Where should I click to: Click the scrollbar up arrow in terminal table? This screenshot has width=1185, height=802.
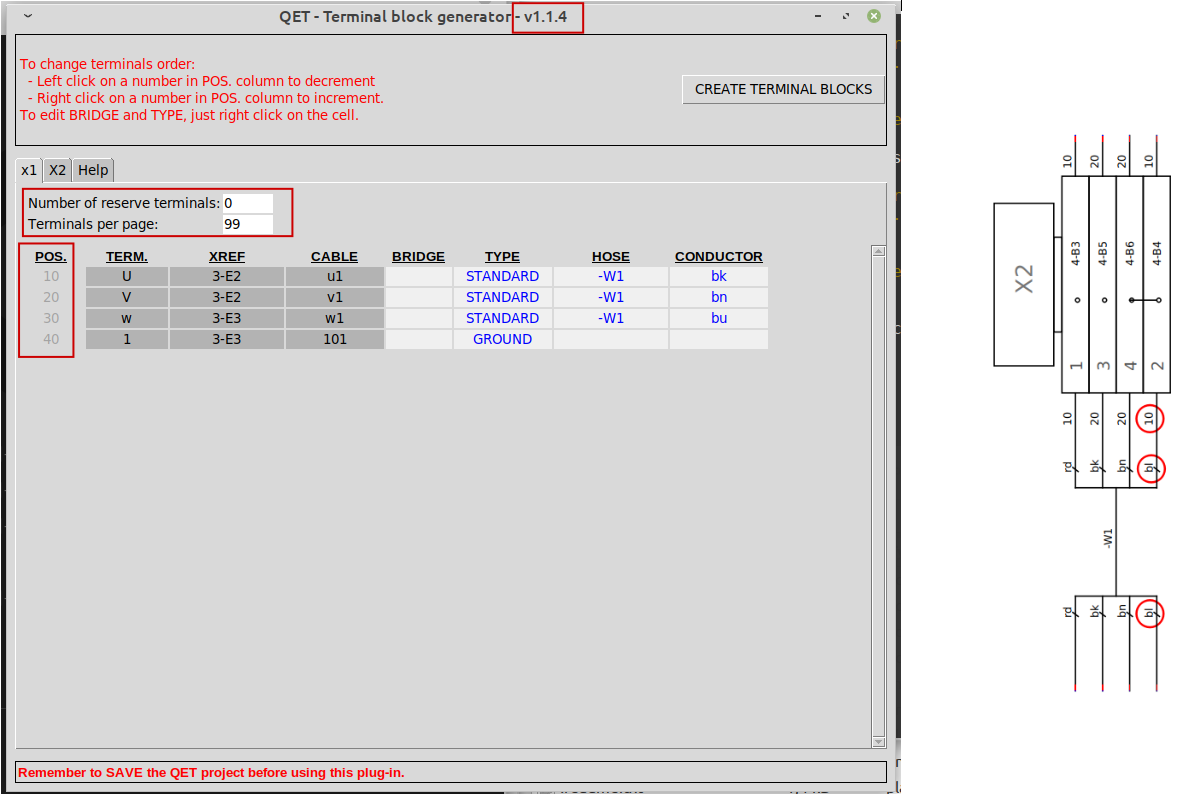click(x=878, y=251)
